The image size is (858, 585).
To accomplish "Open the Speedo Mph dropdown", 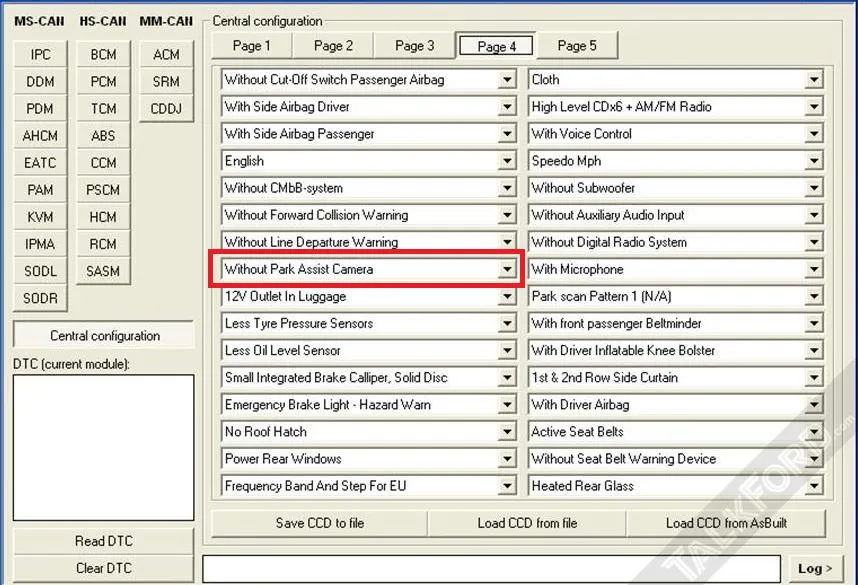I will tap(813, 161).
